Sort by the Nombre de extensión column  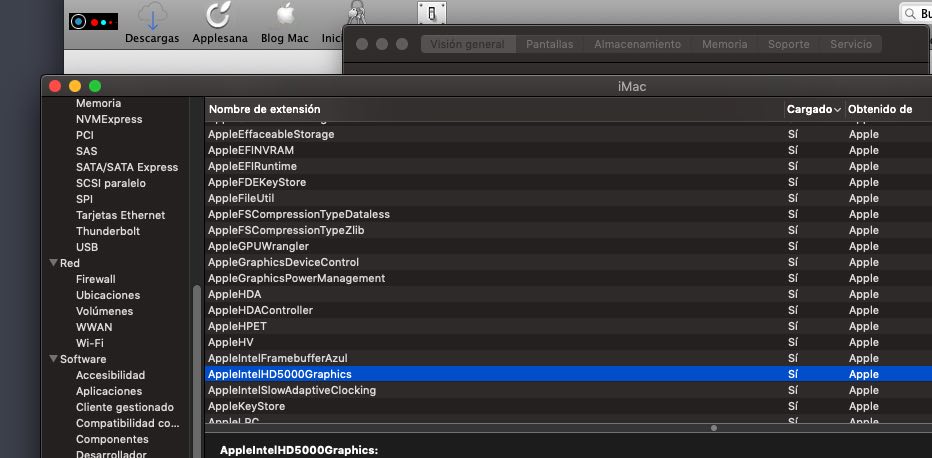(x=495, y=109)
